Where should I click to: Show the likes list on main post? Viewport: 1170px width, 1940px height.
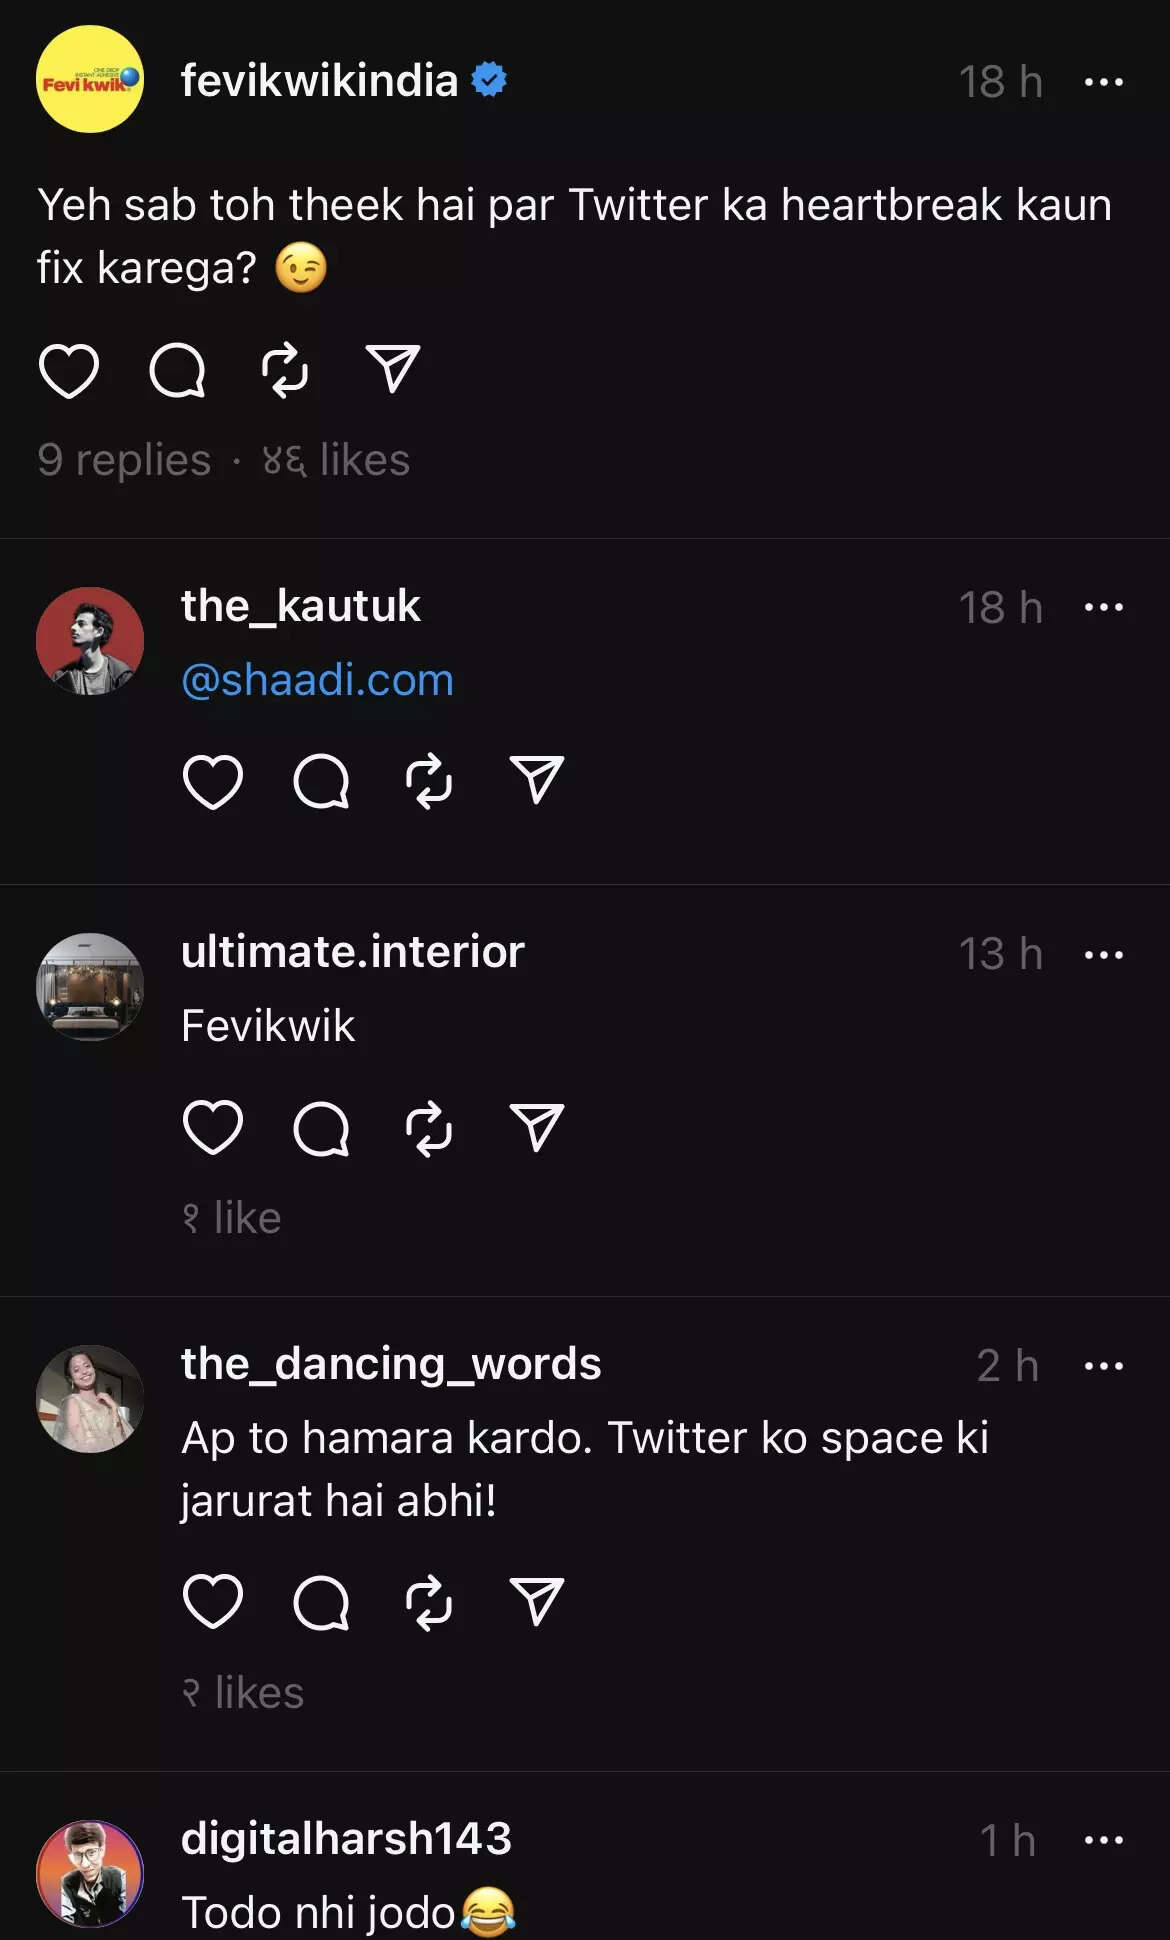tap(336, 460)
